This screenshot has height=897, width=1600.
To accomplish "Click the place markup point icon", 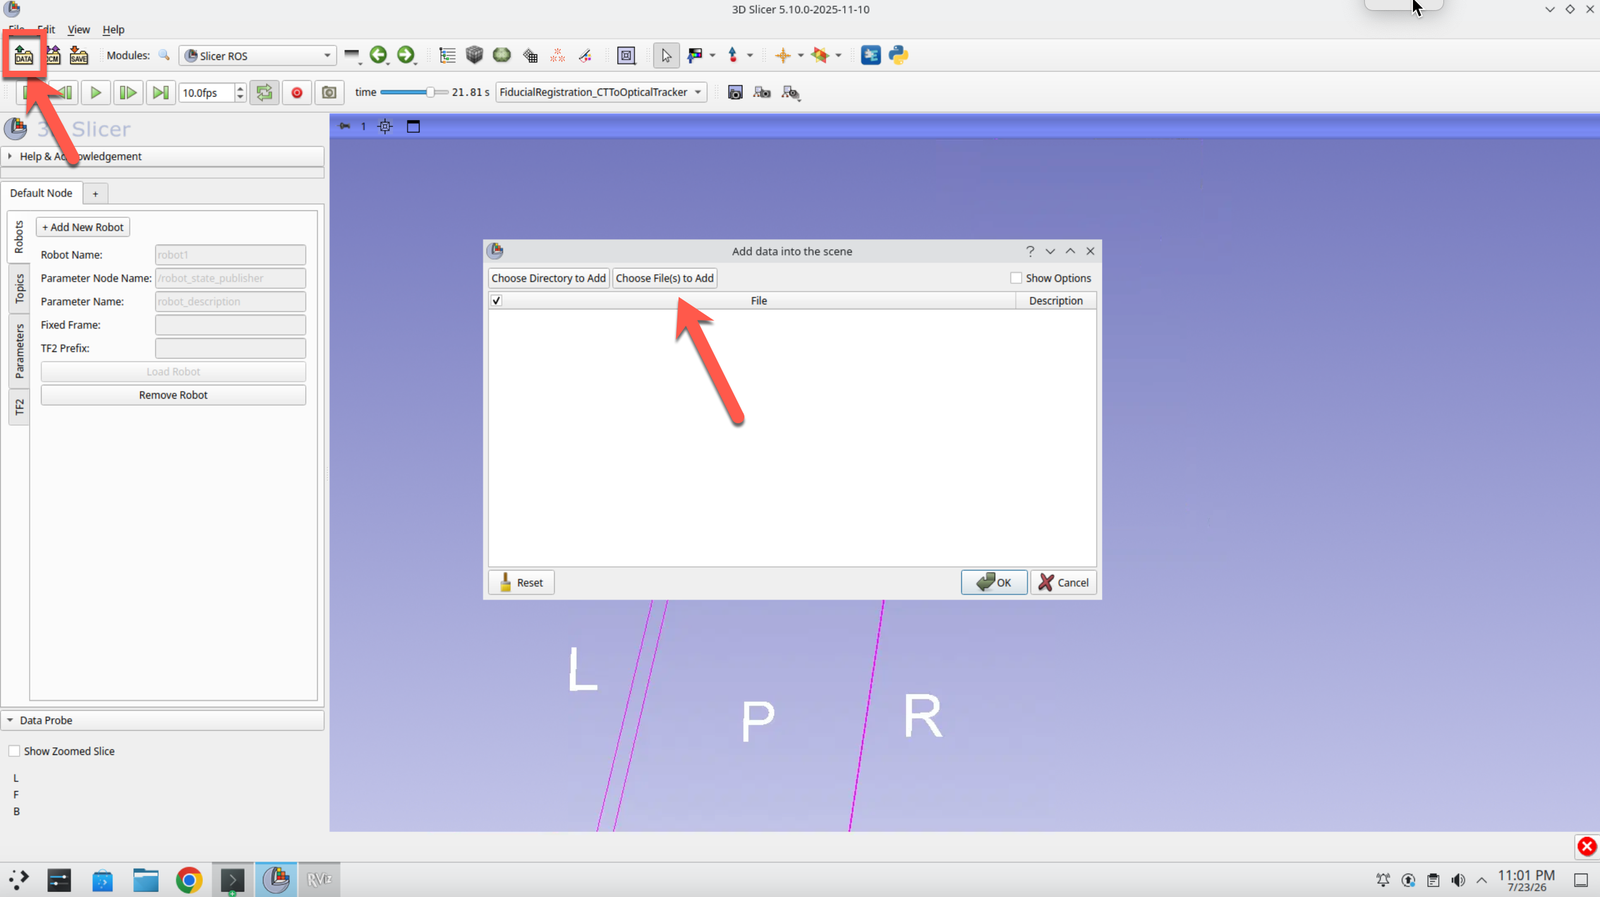I will pyautogui.click(x=732, y=55).
